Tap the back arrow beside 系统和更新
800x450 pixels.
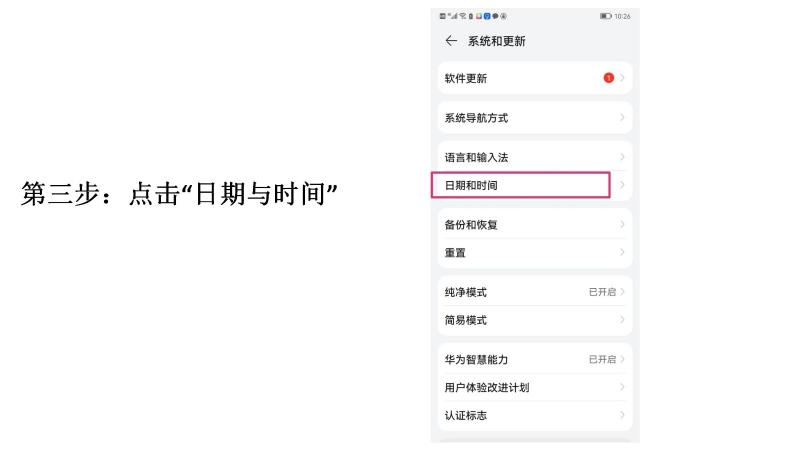[451, 41]
